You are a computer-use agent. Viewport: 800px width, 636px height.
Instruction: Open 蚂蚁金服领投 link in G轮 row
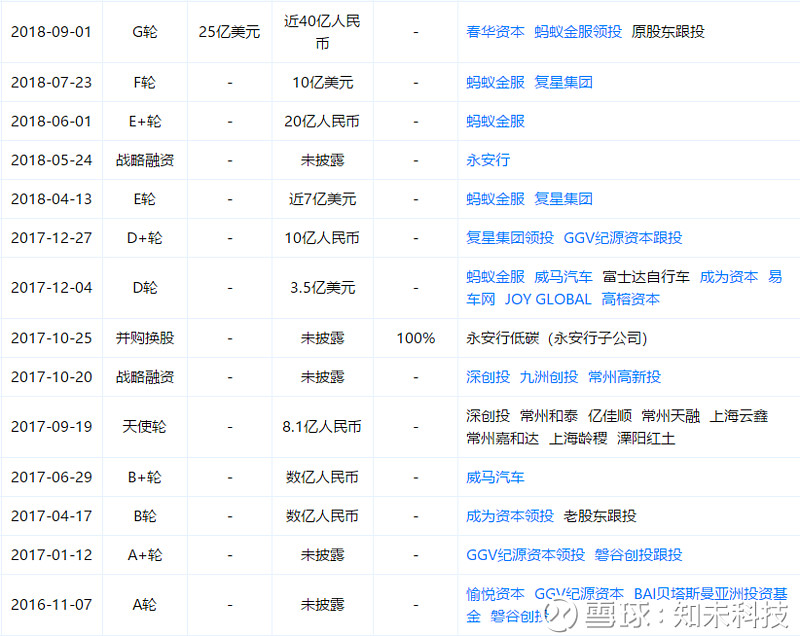[578, 32]
